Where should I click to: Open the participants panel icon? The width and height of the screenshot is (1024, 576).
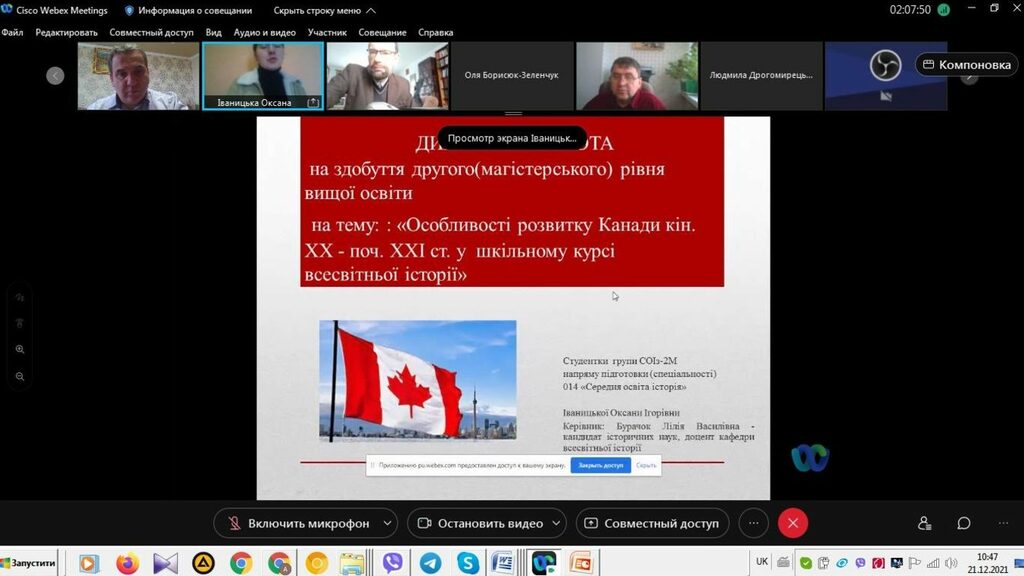924,523
